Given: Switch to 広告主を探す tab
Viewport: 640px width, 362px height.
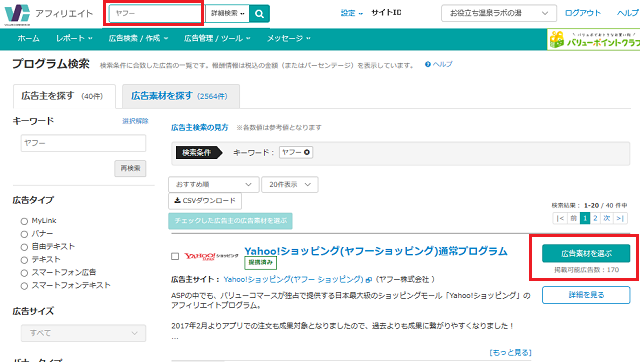Looking at the screenshot, I should pyautogui.click(x=64, y=96).
